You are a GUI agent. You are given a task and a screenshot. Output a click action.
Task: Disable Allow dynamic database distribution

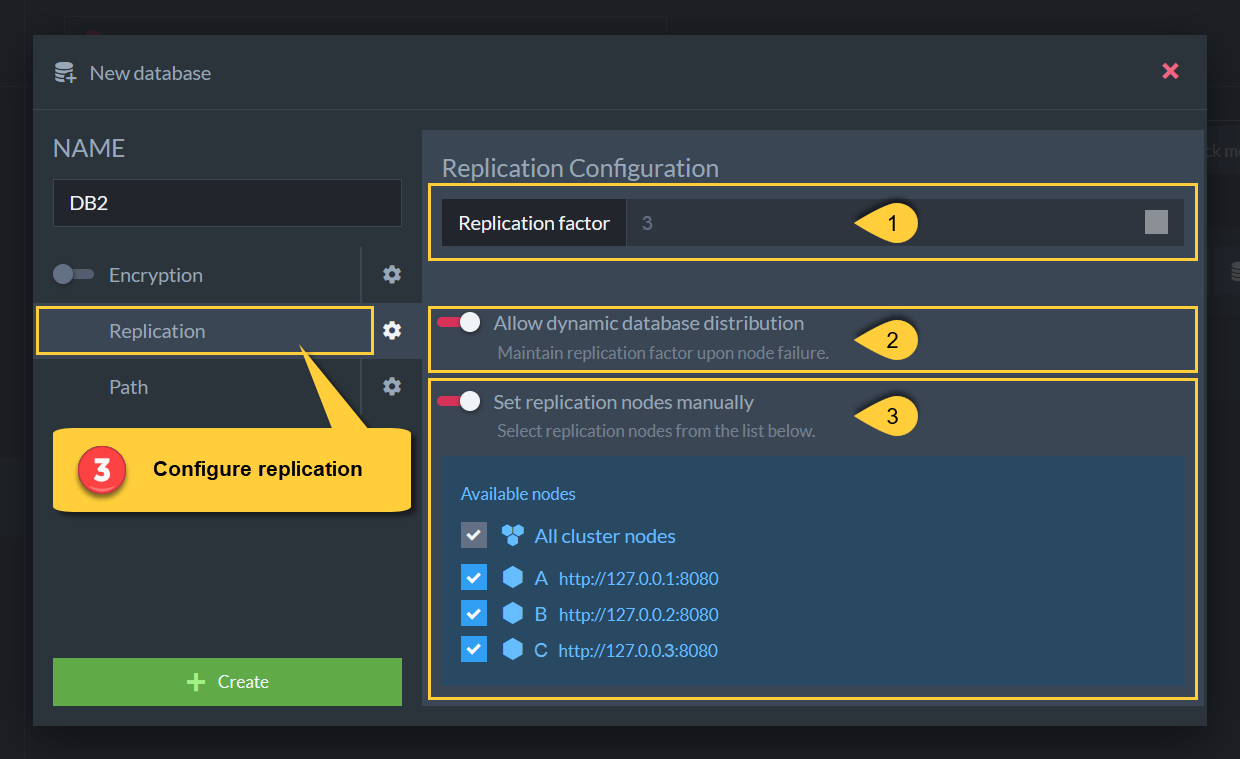coord(459,322)
